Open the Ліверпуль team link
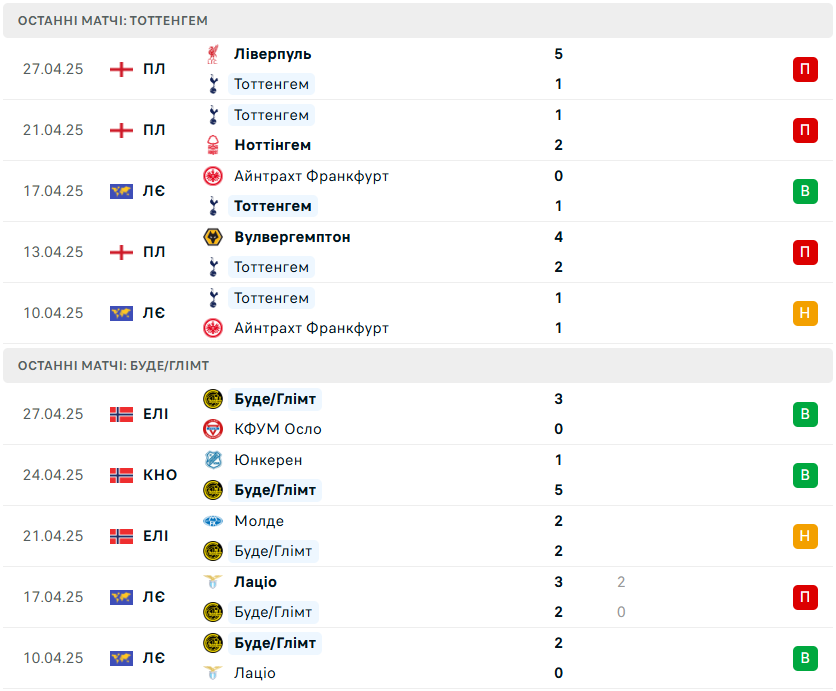 [x=272, y=54]
